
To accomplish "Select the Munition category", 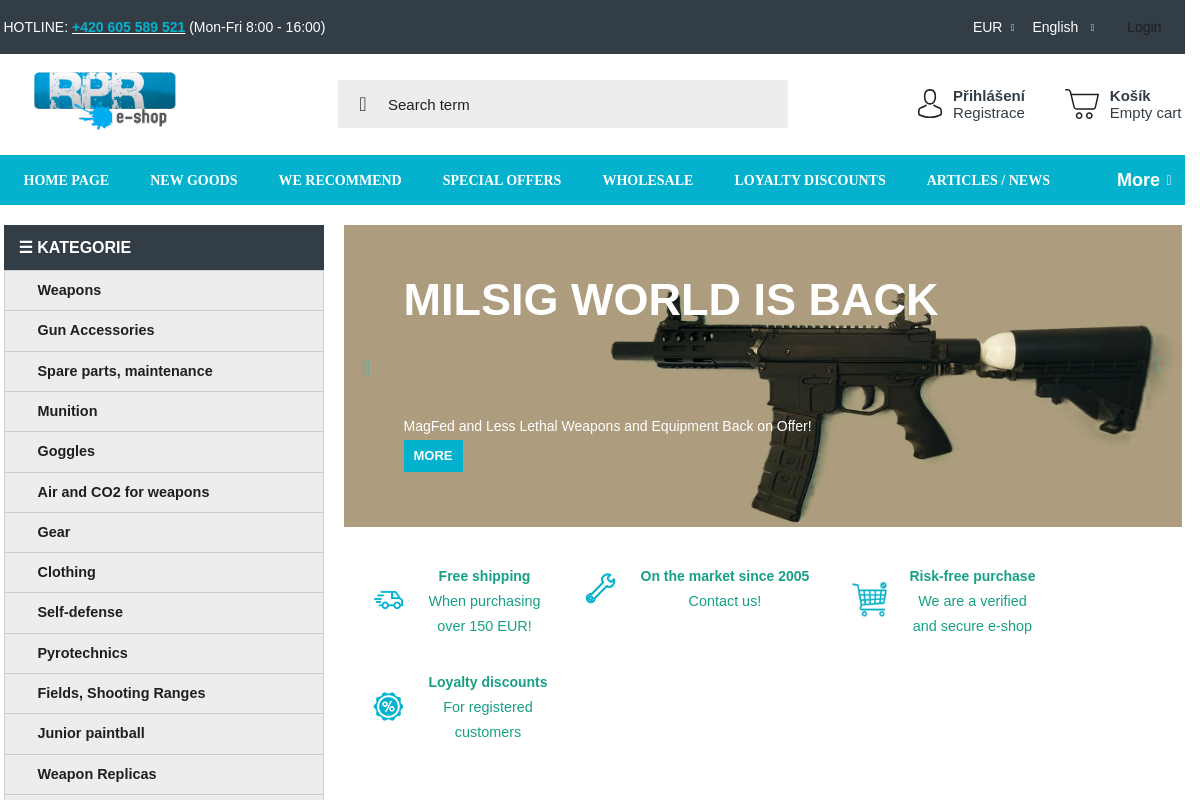I will tap(164, 411).
